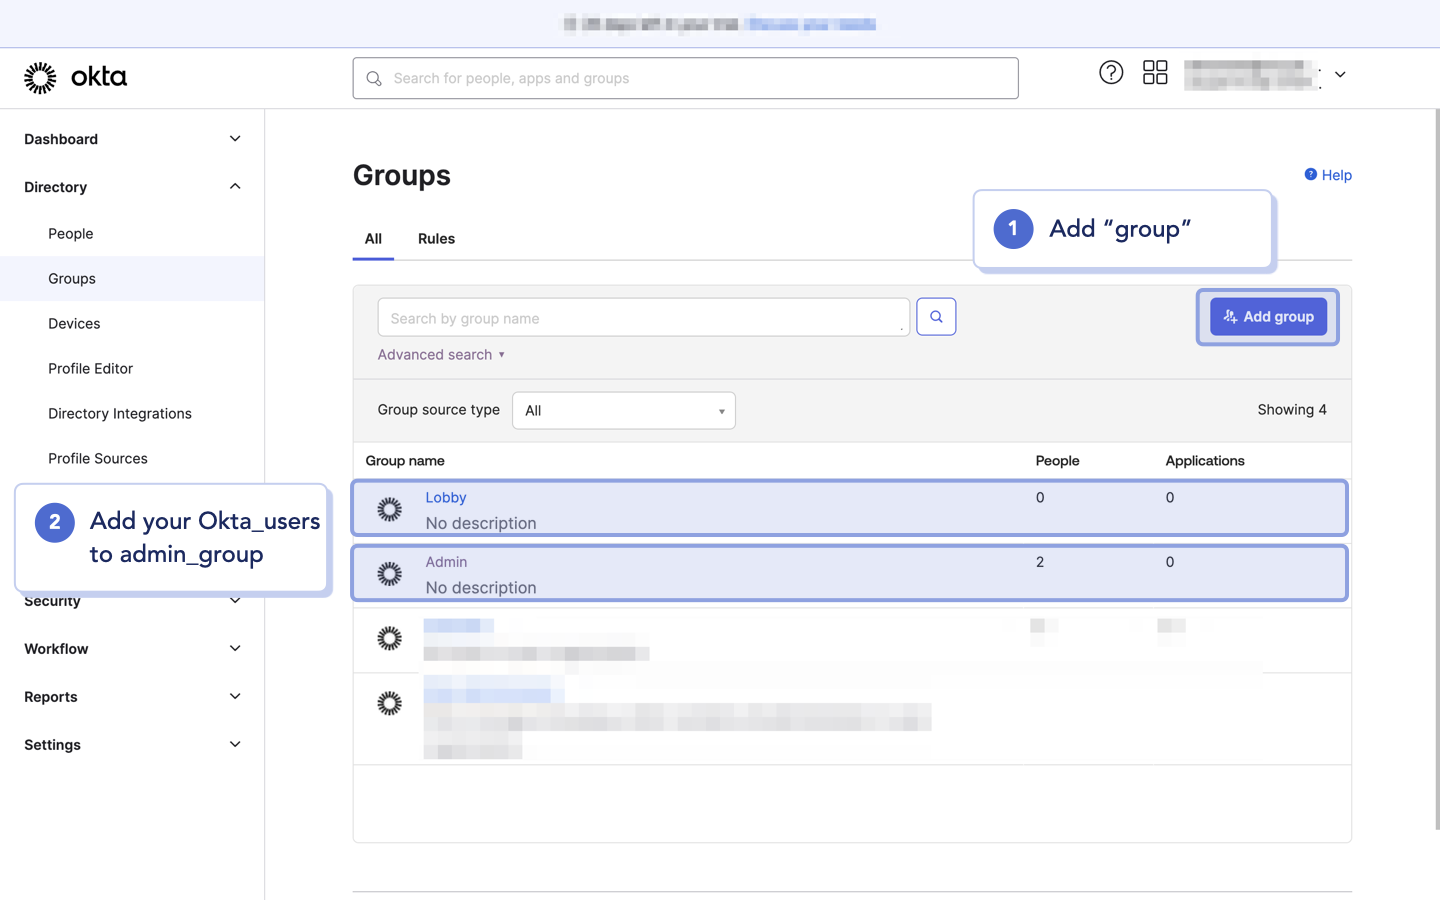The image size is (1440, 900).
Task: Select People in the Directory sidebar
Action: click(70, 233)
